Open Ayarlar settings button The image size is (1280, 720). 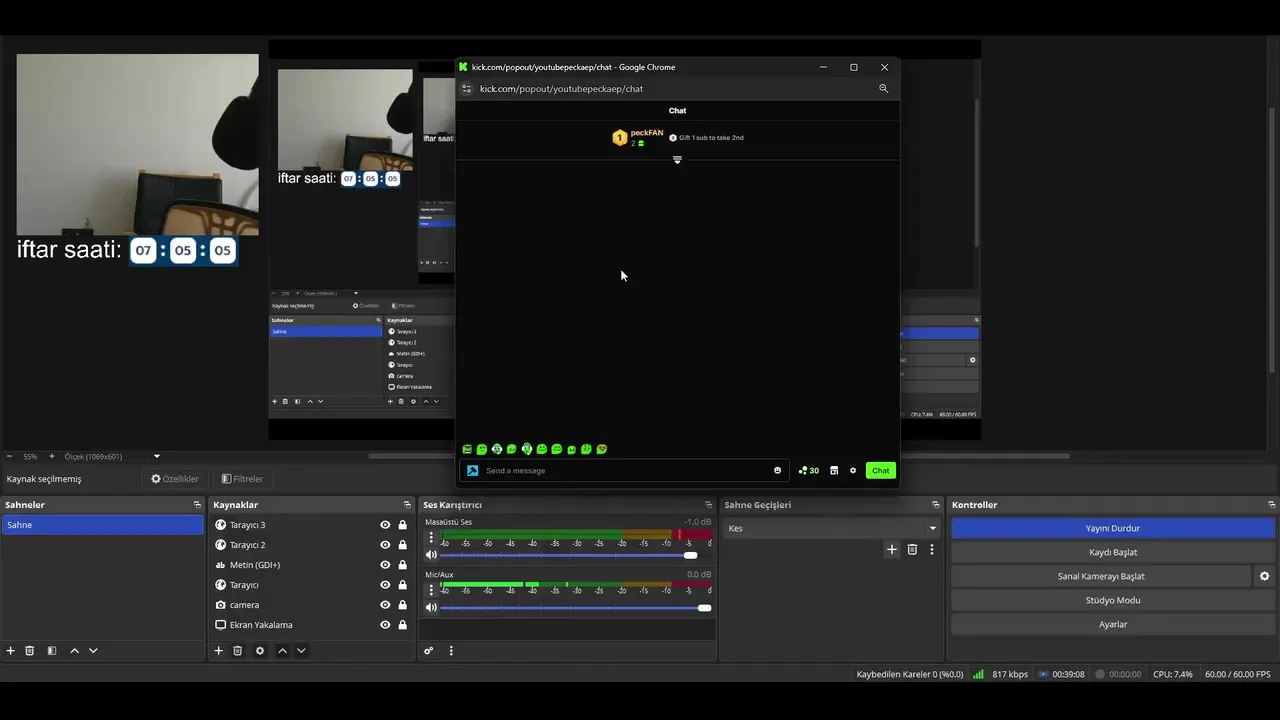click(1113, 624)
